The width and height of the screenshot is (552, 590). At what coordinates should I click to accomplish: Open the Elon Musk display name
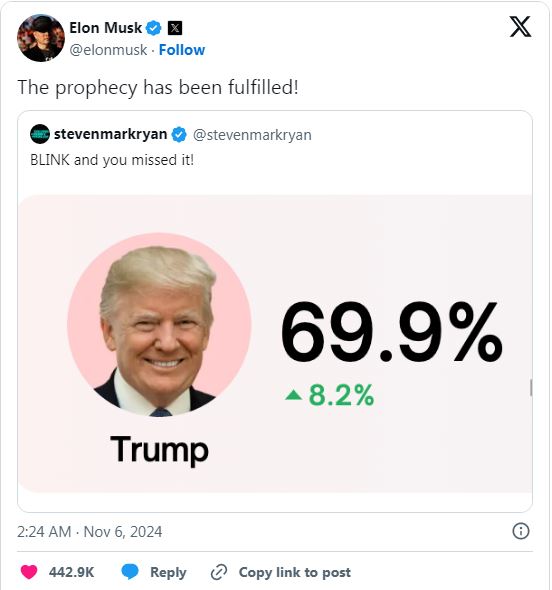click(x=105, y=28)
